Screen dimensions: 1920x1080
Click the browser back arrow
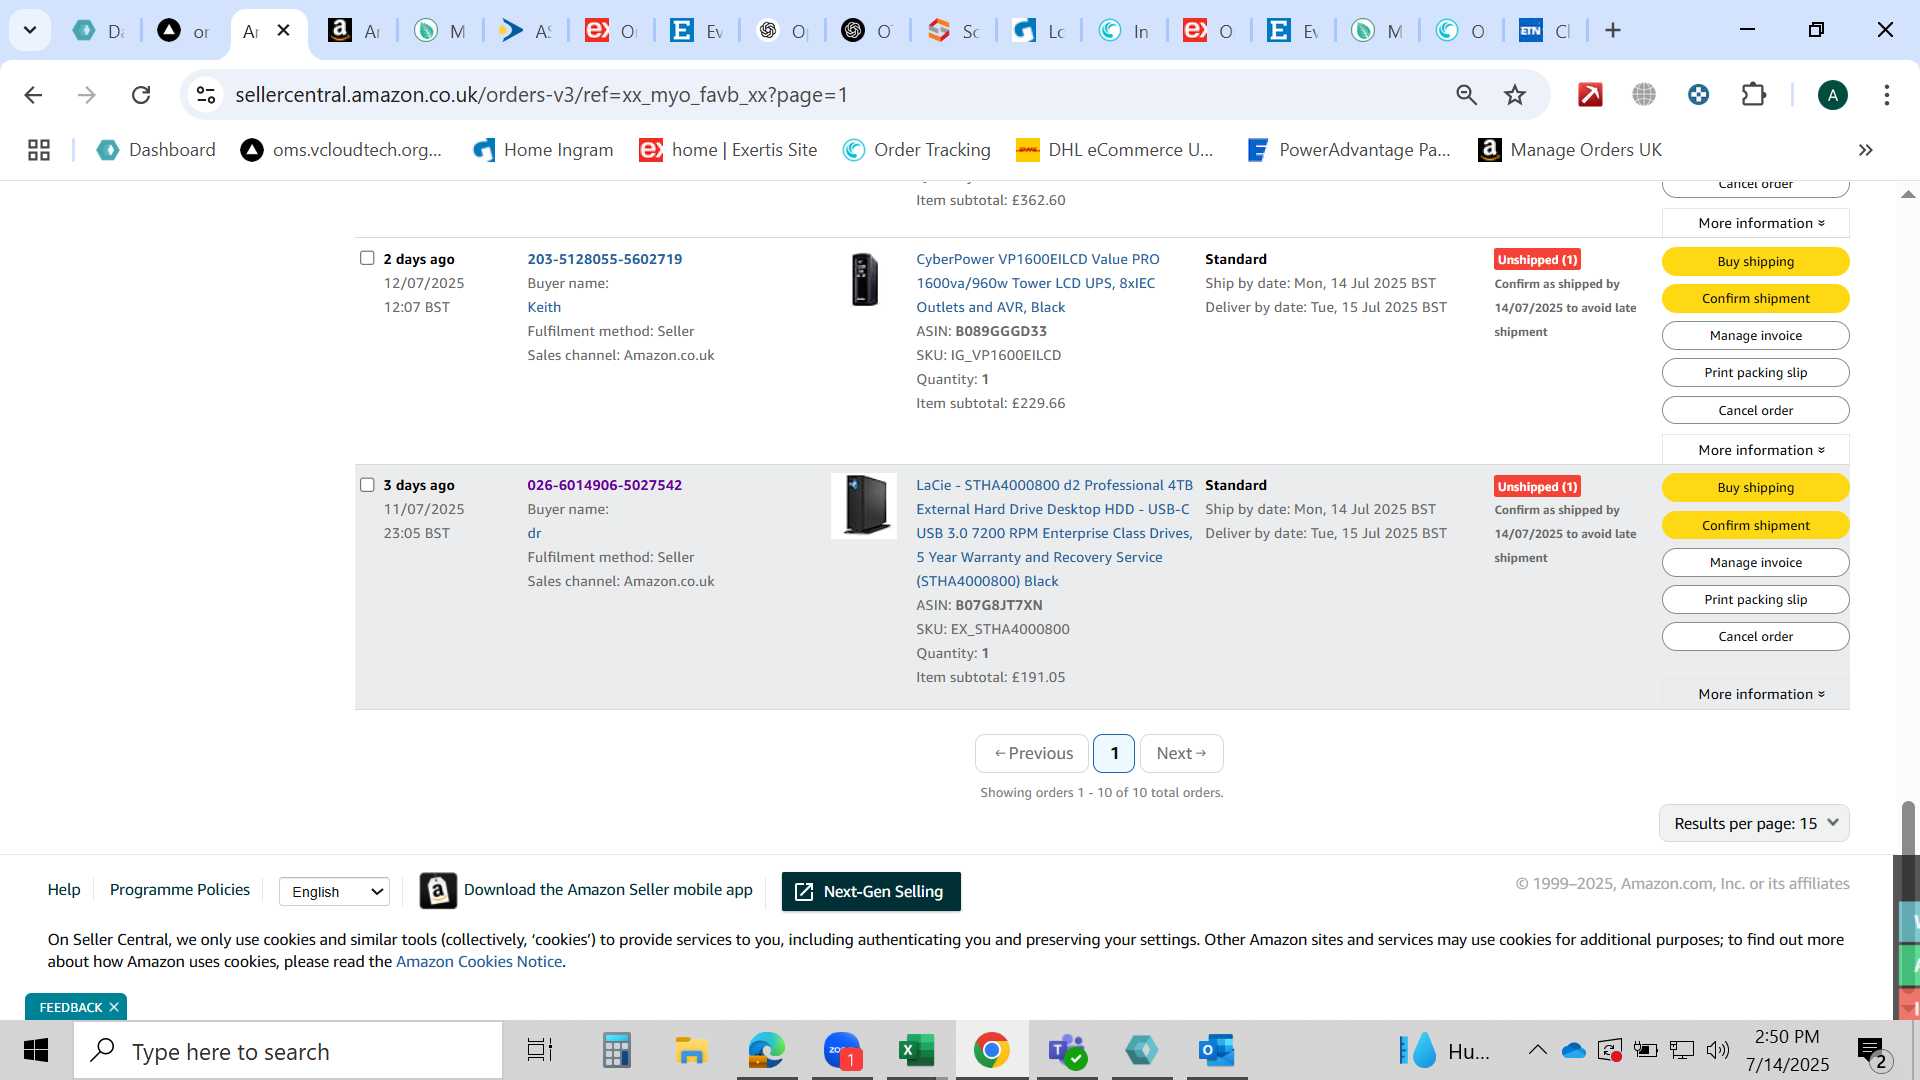pos(33,95)
